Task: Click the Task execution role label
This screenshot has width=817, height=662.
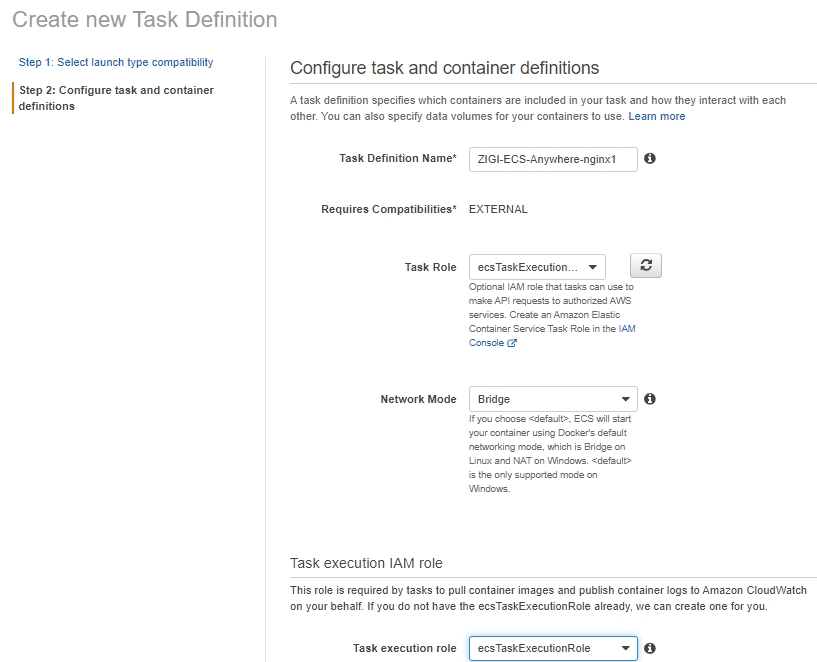Action: (x=404, y=648)
